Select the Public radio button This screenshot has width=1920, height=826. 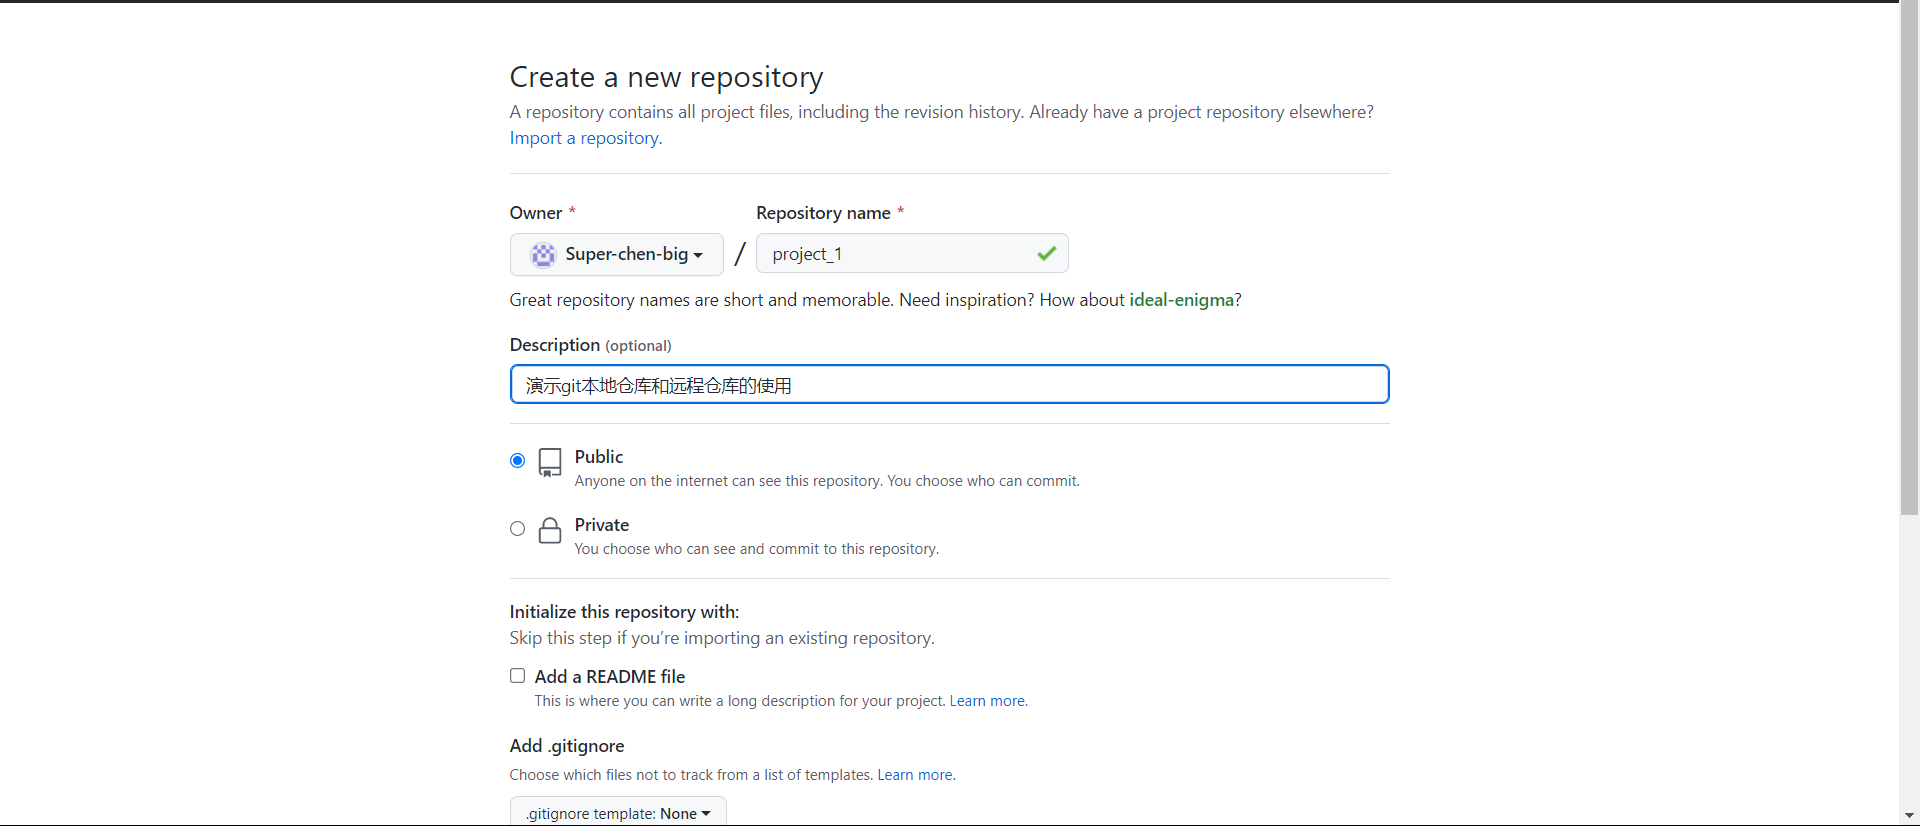pyautogui.click(x=517, y=461)
